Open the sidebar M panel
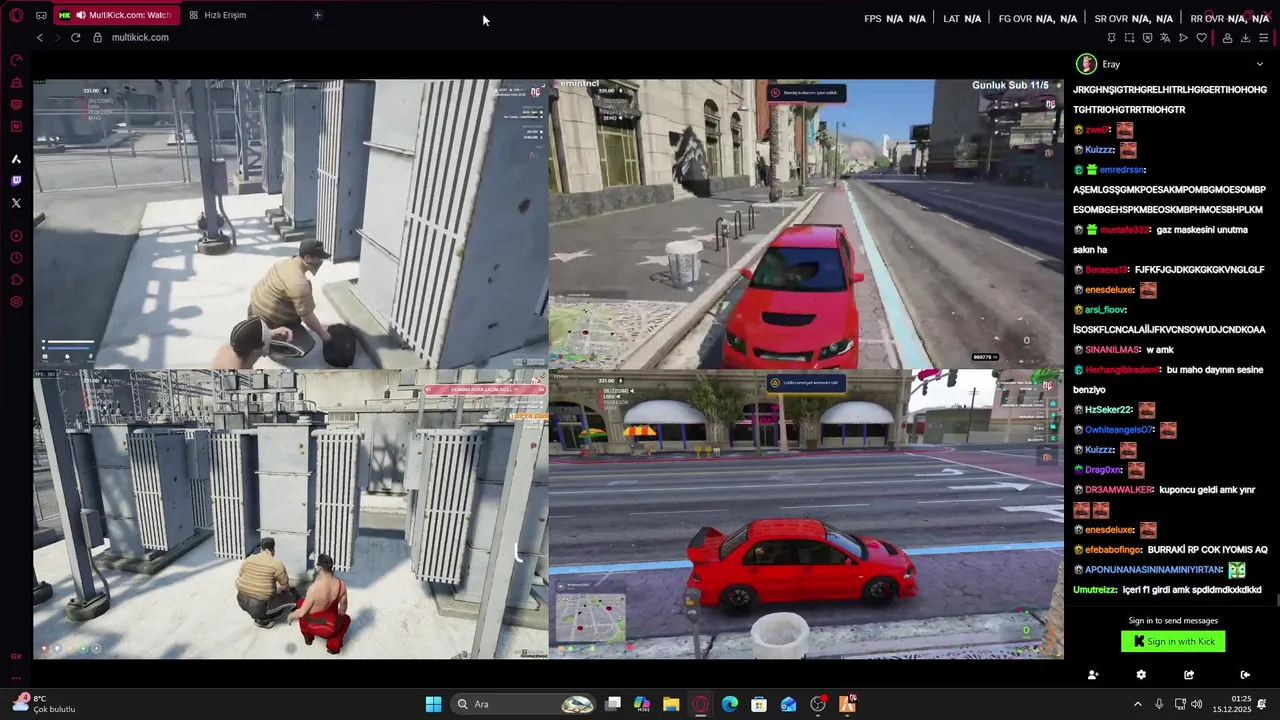1280x720 pixels. pyautogui.click(x=16, y=126)
